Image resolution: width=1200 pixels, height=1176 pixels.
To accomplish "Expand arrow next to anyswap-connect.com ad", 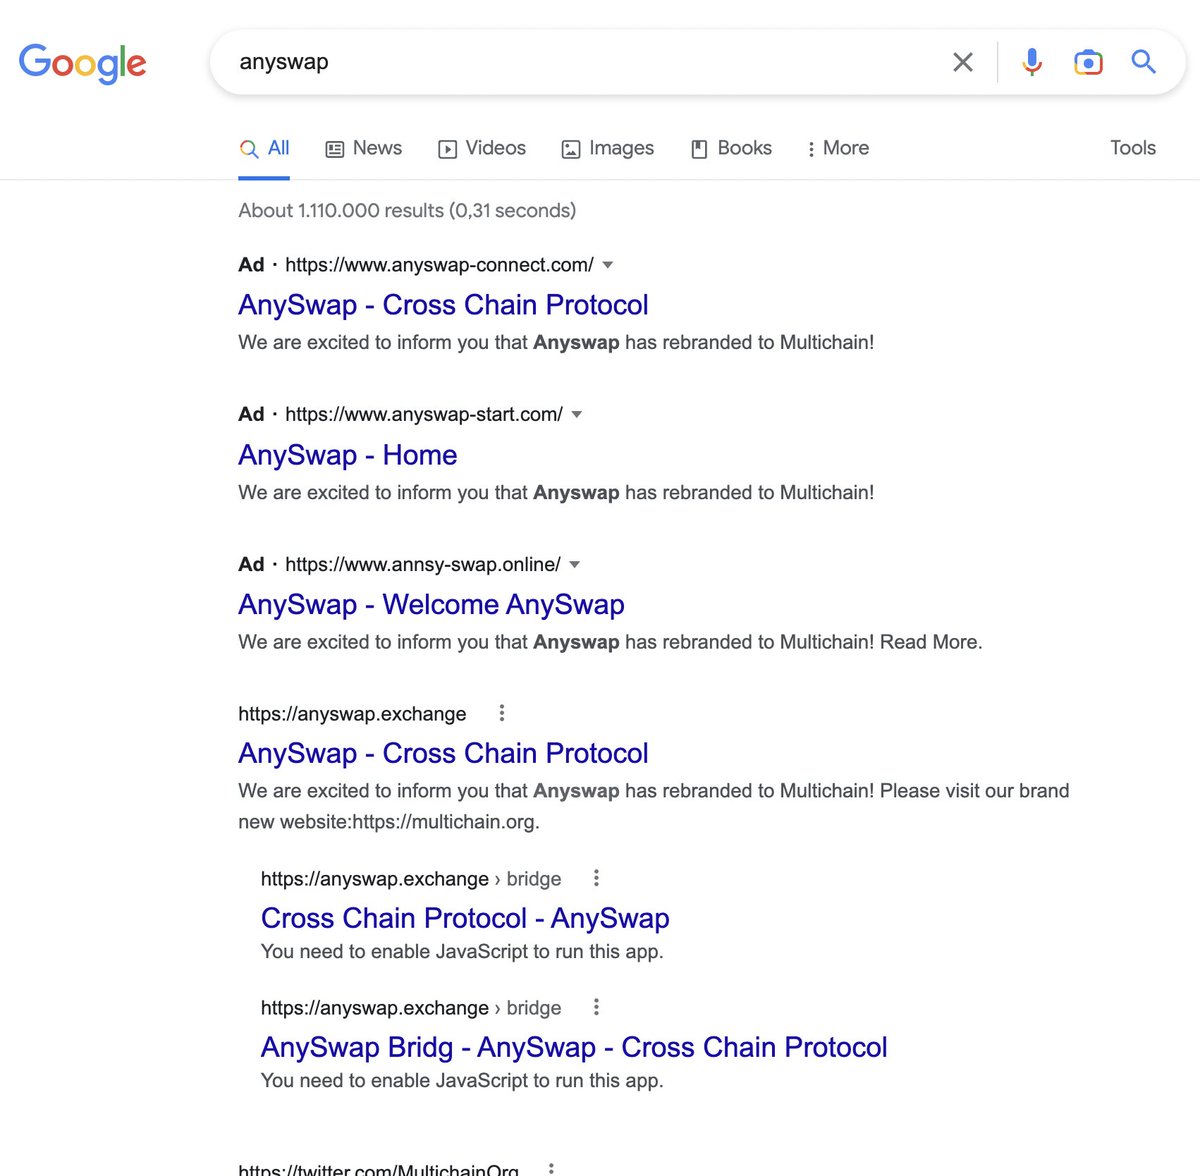I will coord(608,265).
